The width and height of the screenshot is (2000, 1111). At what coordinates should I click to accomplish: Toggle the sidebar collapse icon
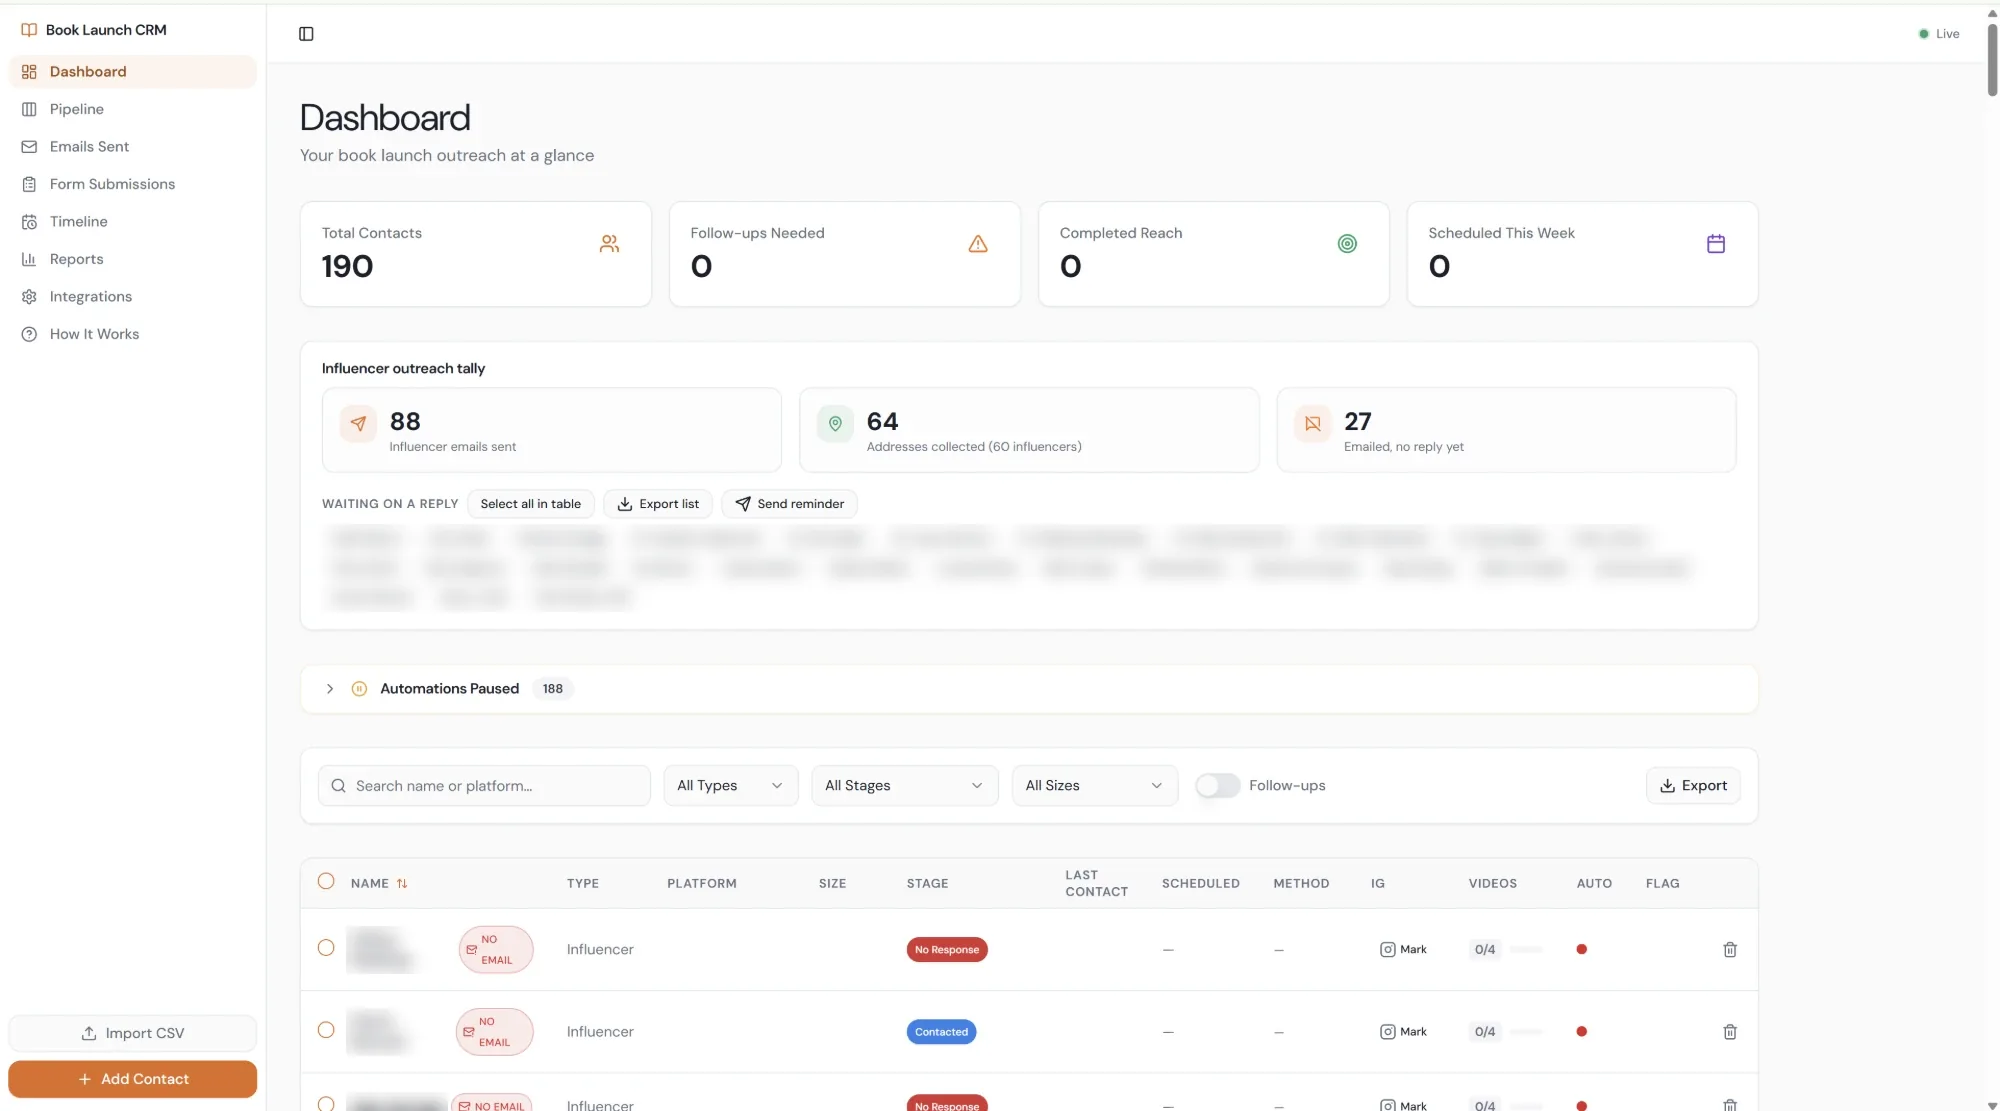[306, 34]
